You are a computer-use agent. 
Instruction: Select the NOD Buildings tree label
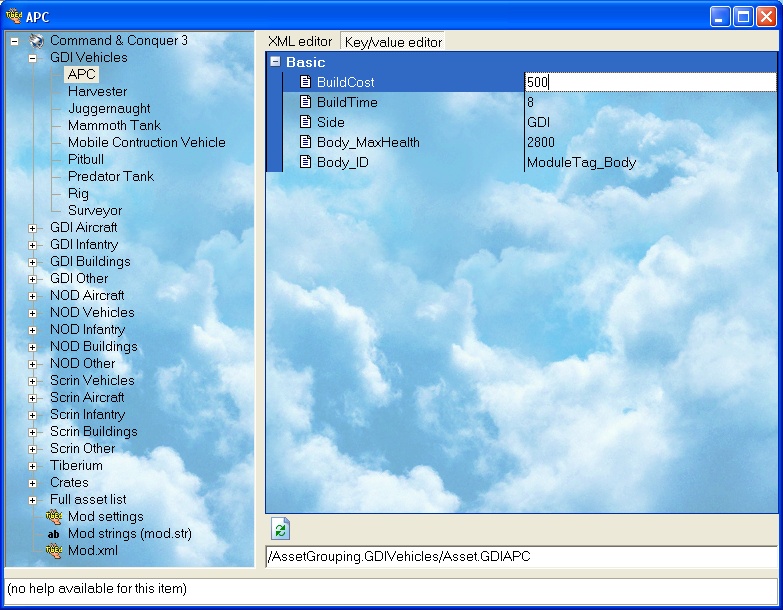(93, 346)
